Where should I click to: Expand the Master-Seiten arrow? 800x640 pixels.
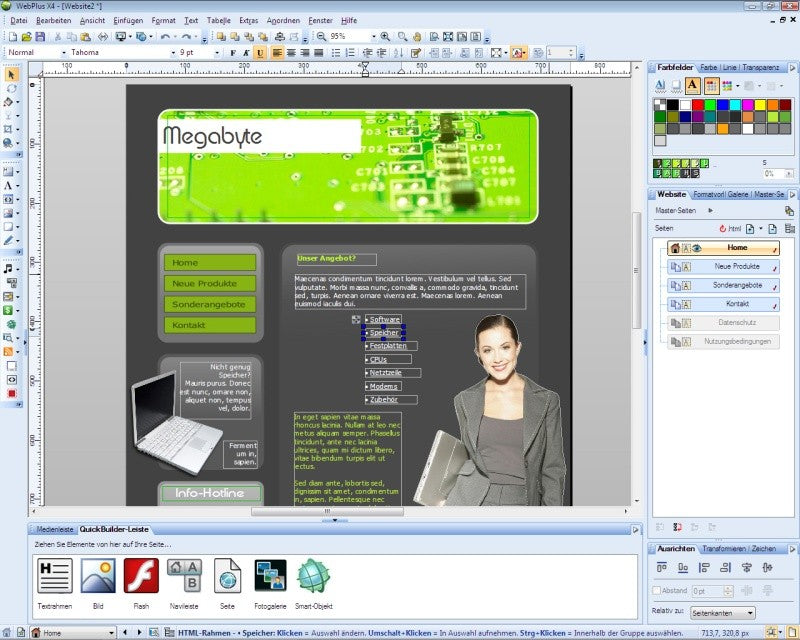point(710,210)
